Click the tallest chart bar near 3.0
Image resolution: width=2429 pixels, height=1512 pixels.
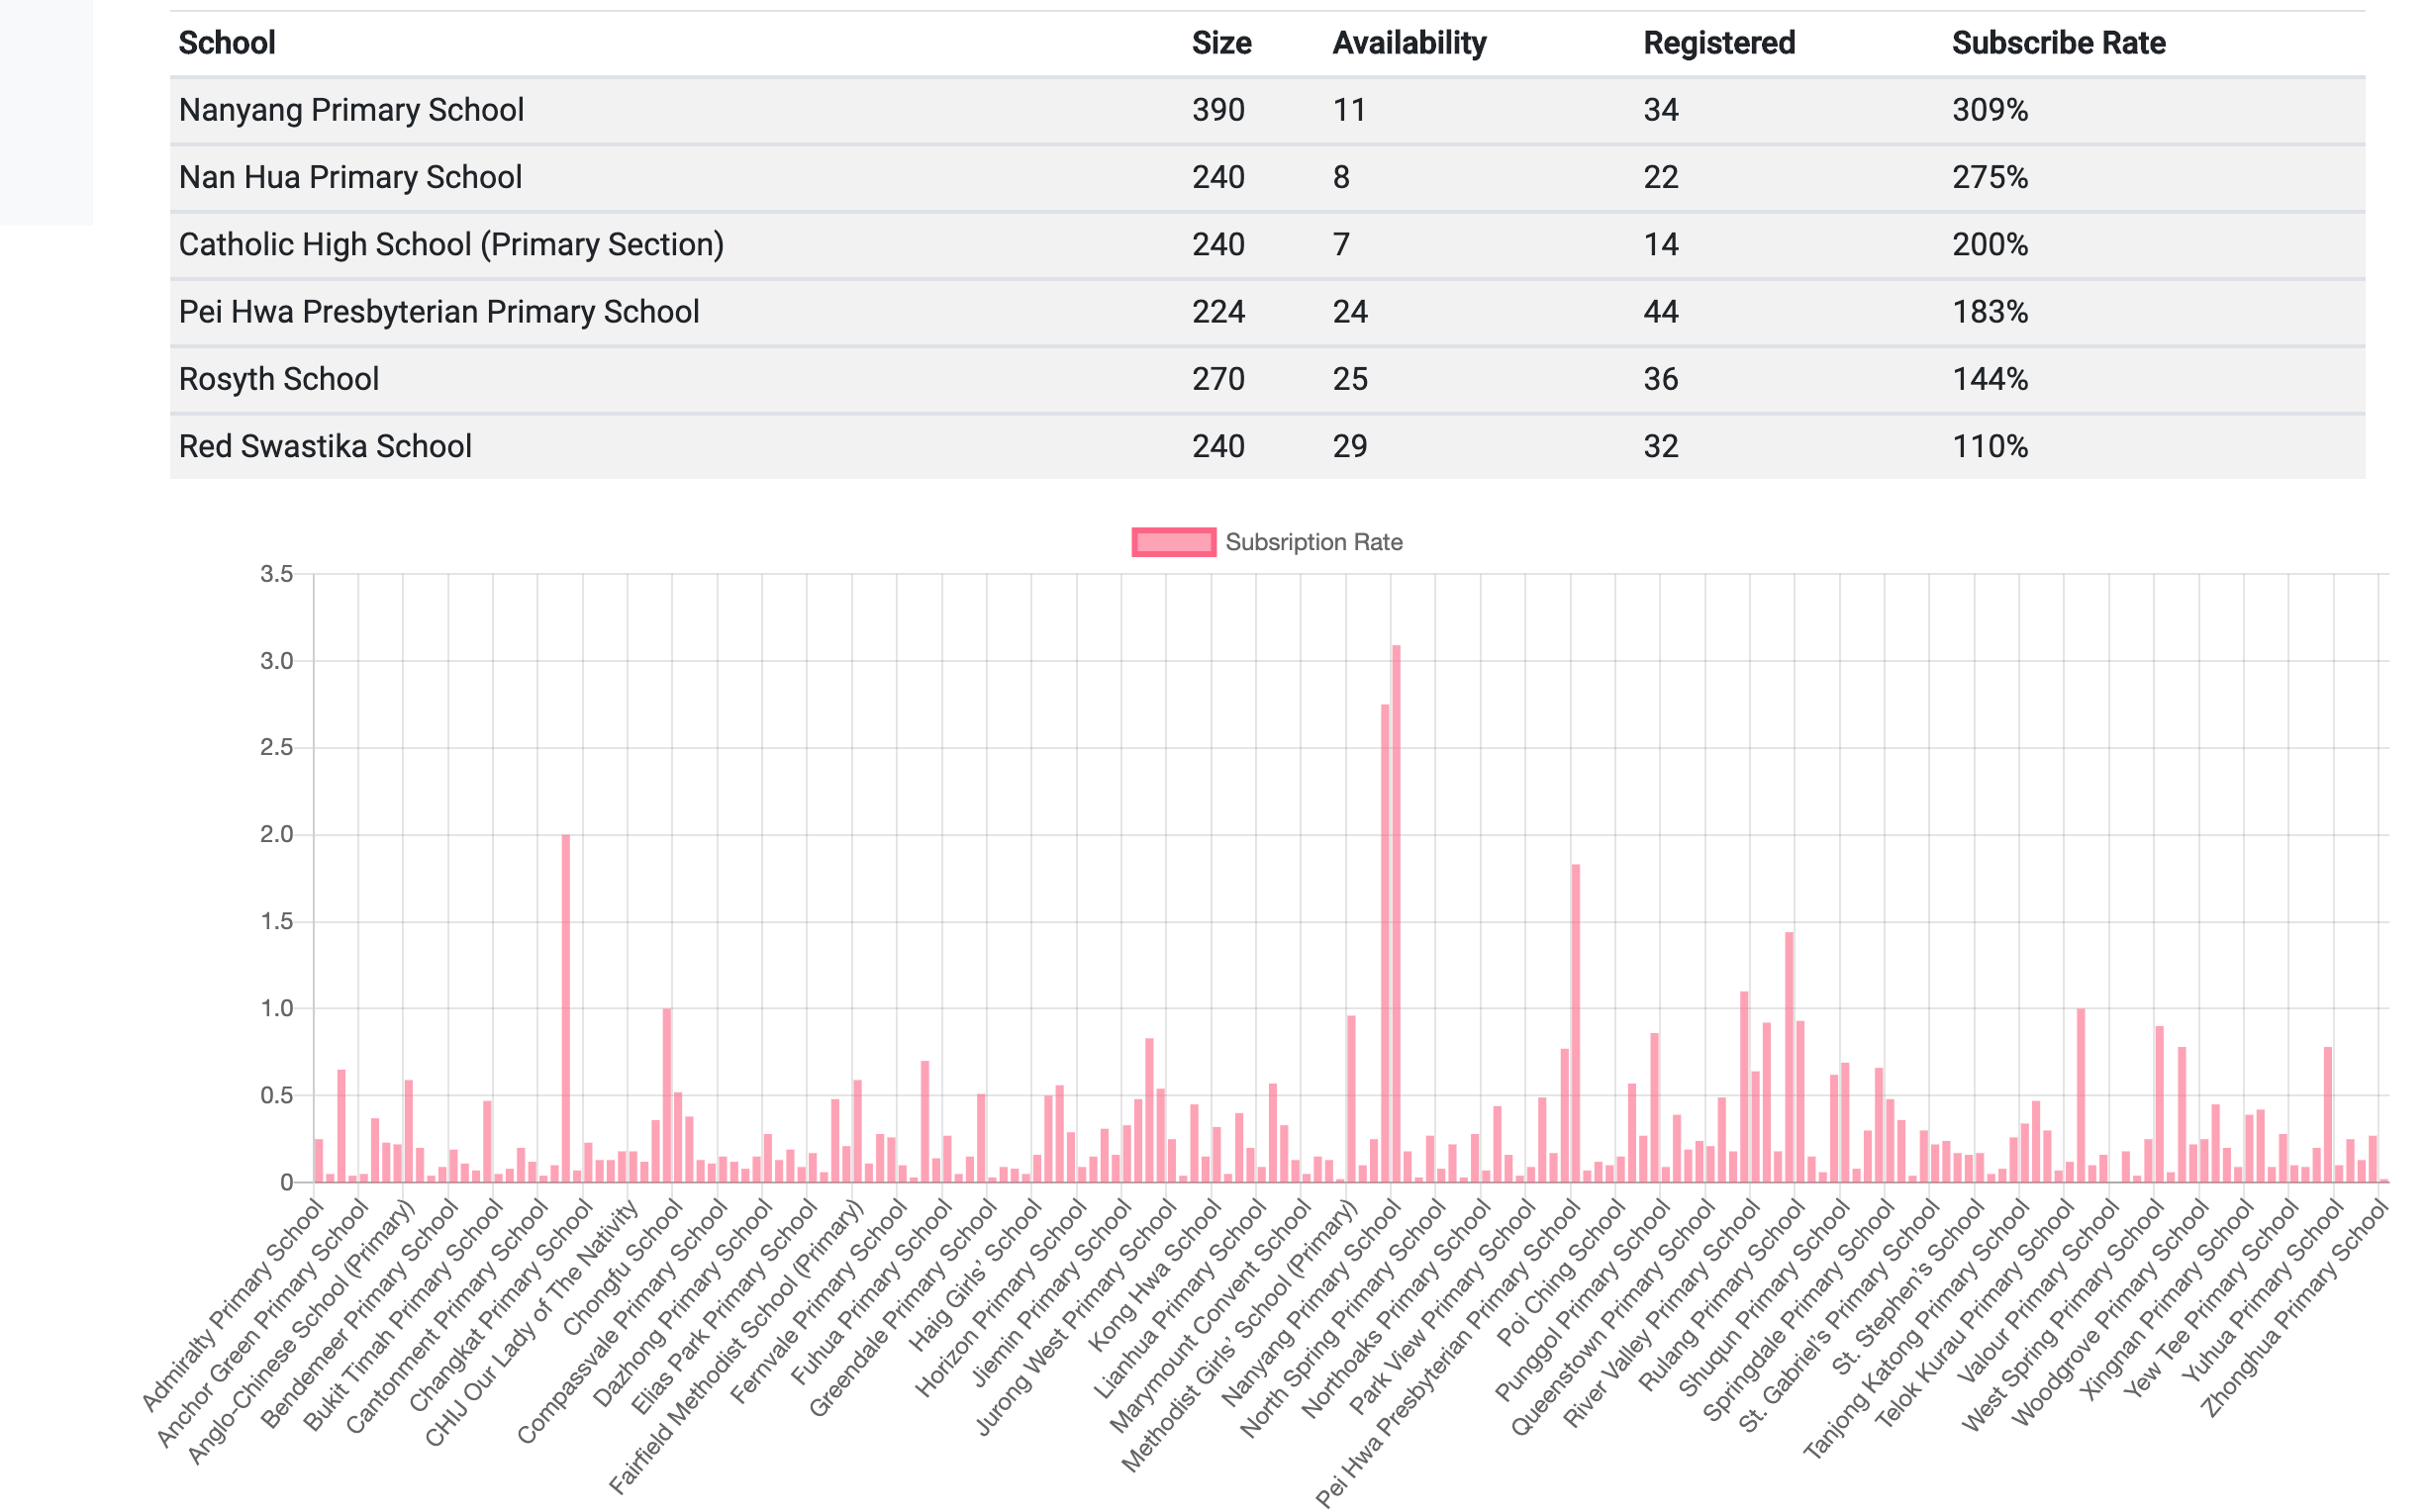pyautogui.click(x=1396, y=900)
